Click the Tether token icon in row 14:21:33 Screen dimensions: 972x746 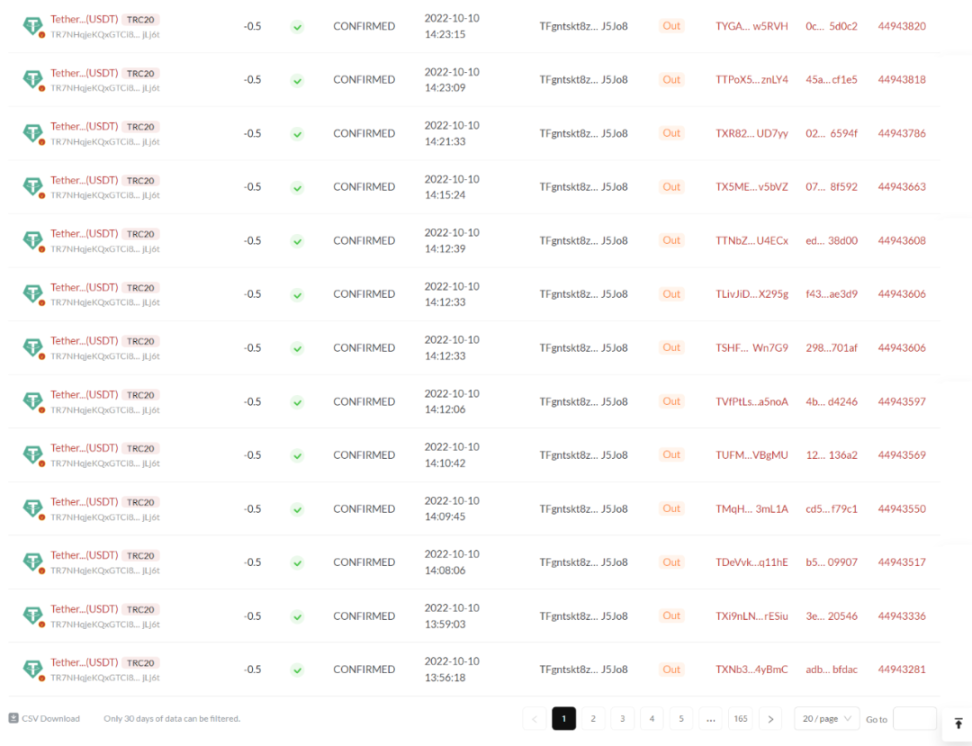(33, 133)
